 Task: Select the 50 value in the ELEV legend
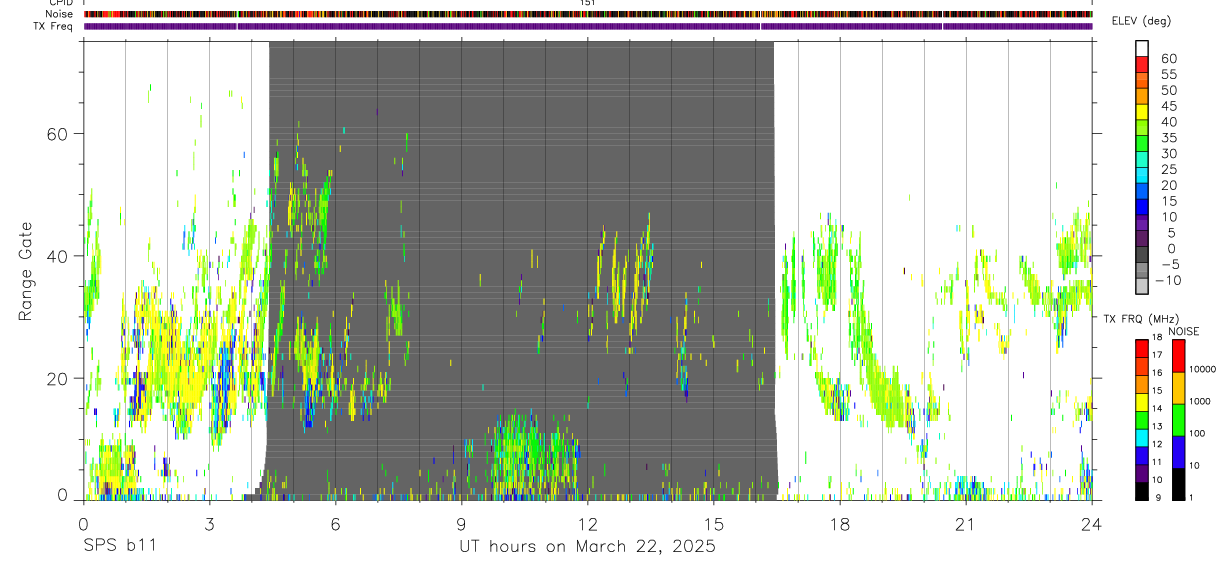[1168, 90]
